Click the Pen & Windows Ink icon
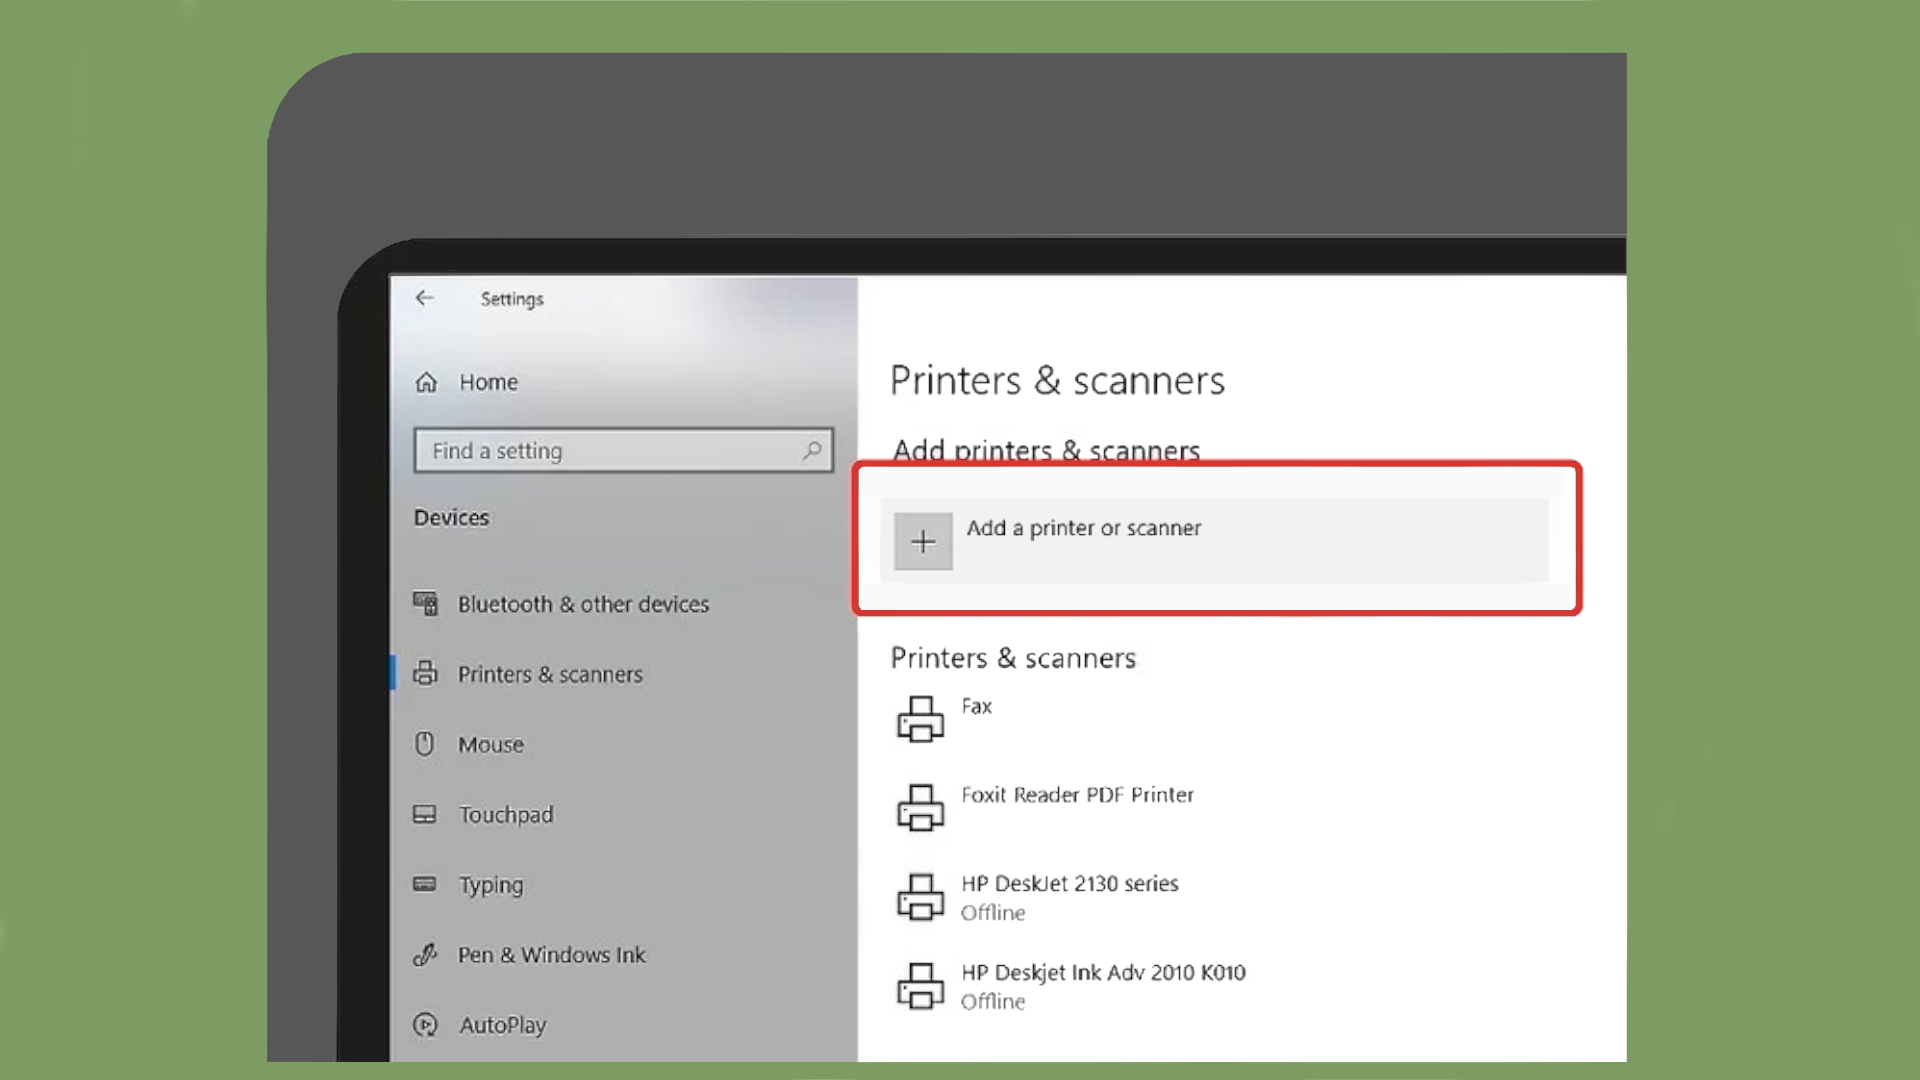Viewport: 1920px width, 1080px height. tap(425, 954)
